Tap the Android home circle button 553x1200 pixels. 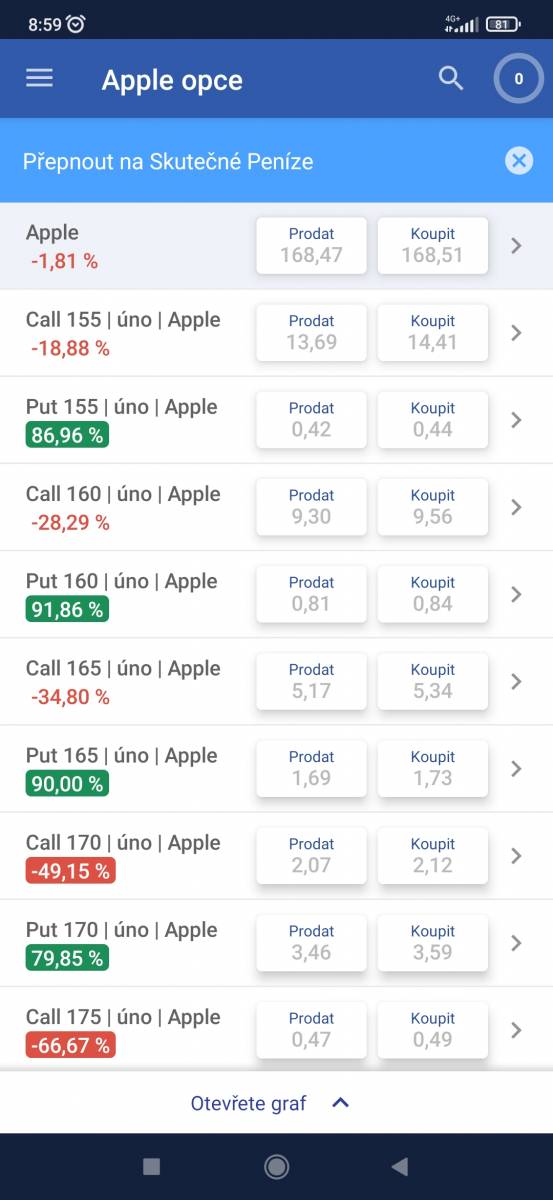coord(276,1166)
